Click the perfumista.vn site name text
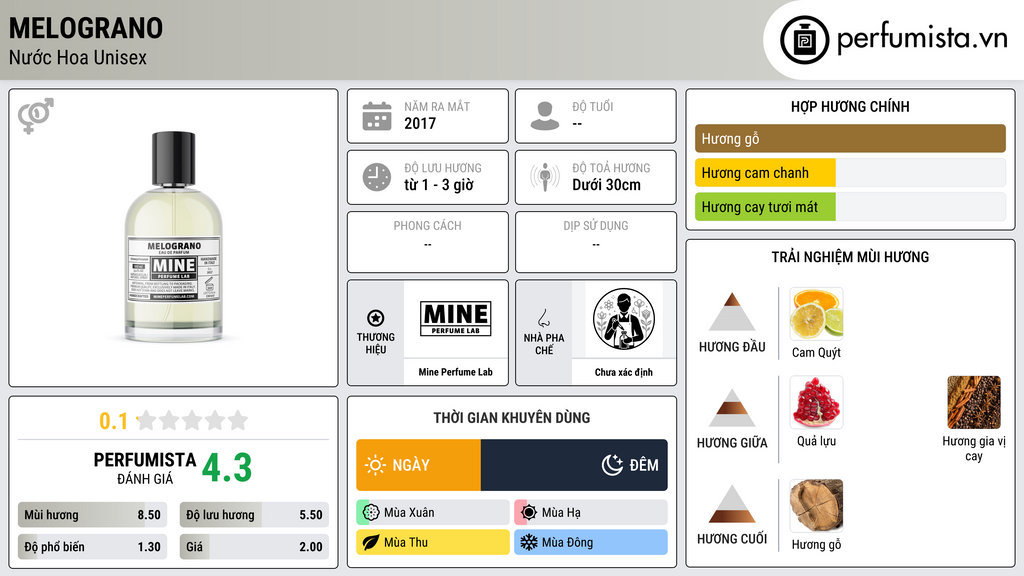The height and width of the screenshot is (576, 1024). (923, 38)
